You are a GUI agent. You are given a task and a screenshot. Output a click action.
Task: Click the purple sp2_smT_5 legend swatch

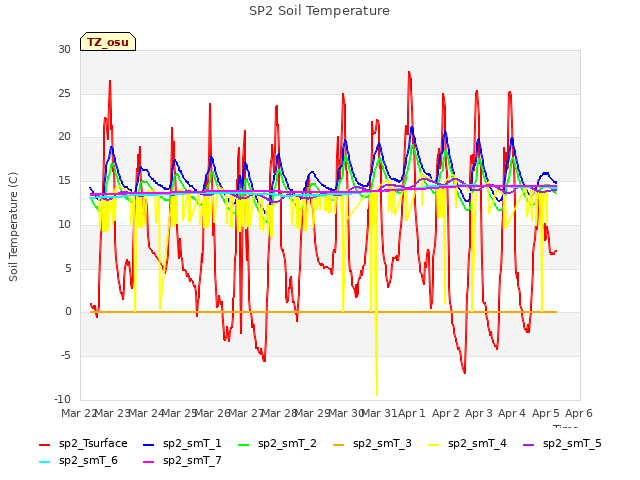(x=529, y=444)
